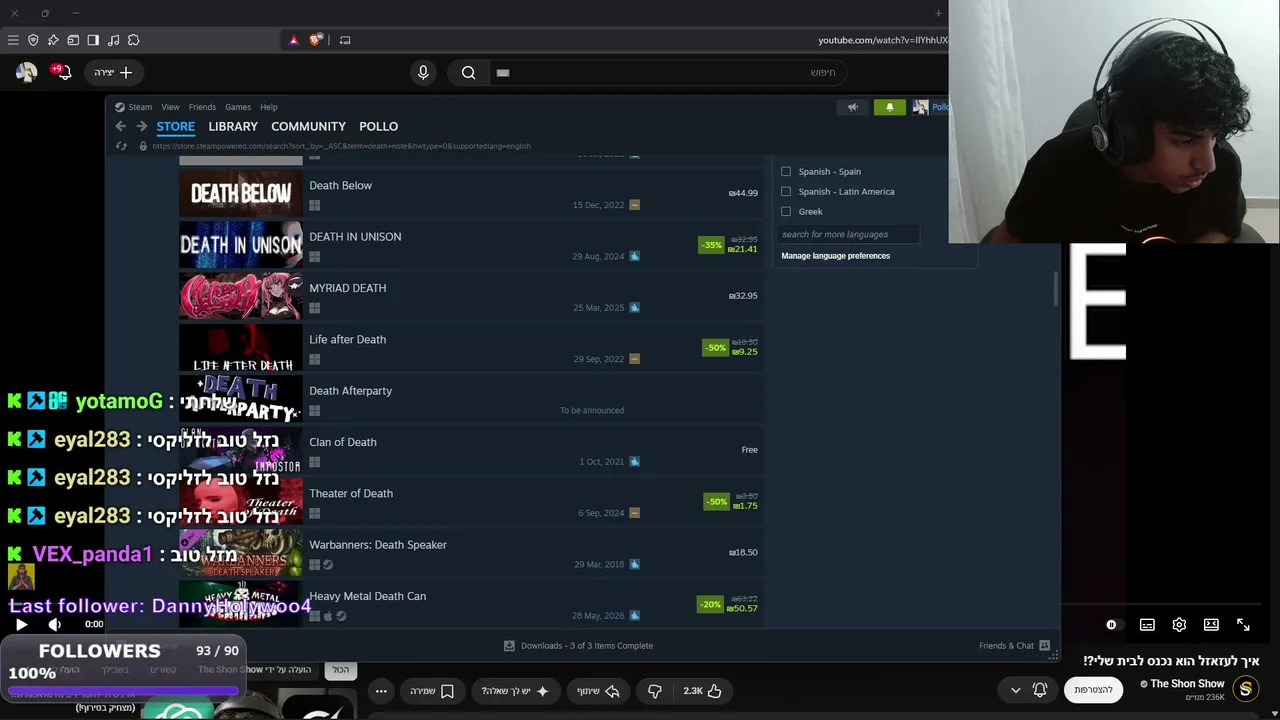1280x720 pixels.
Task: Save the video to a playlist
Action: 432,691
